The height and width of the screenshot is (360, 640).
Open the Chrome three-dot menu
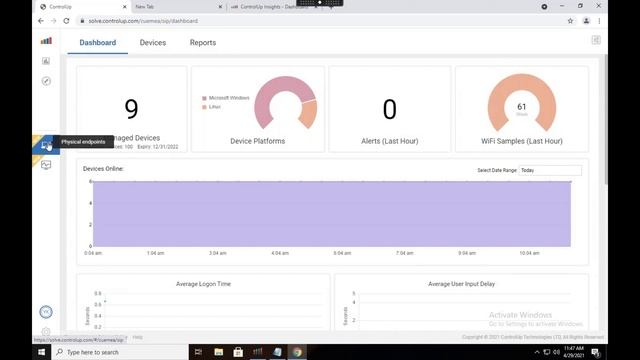click(x=599, y=21)
